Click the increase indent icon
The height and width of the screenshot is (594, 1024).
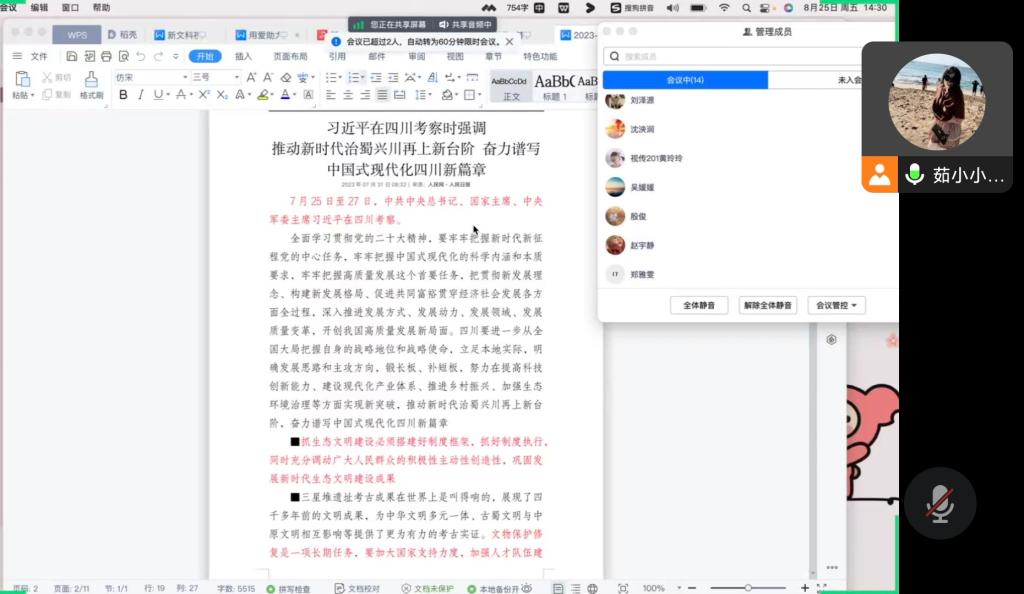pos(393,77)
